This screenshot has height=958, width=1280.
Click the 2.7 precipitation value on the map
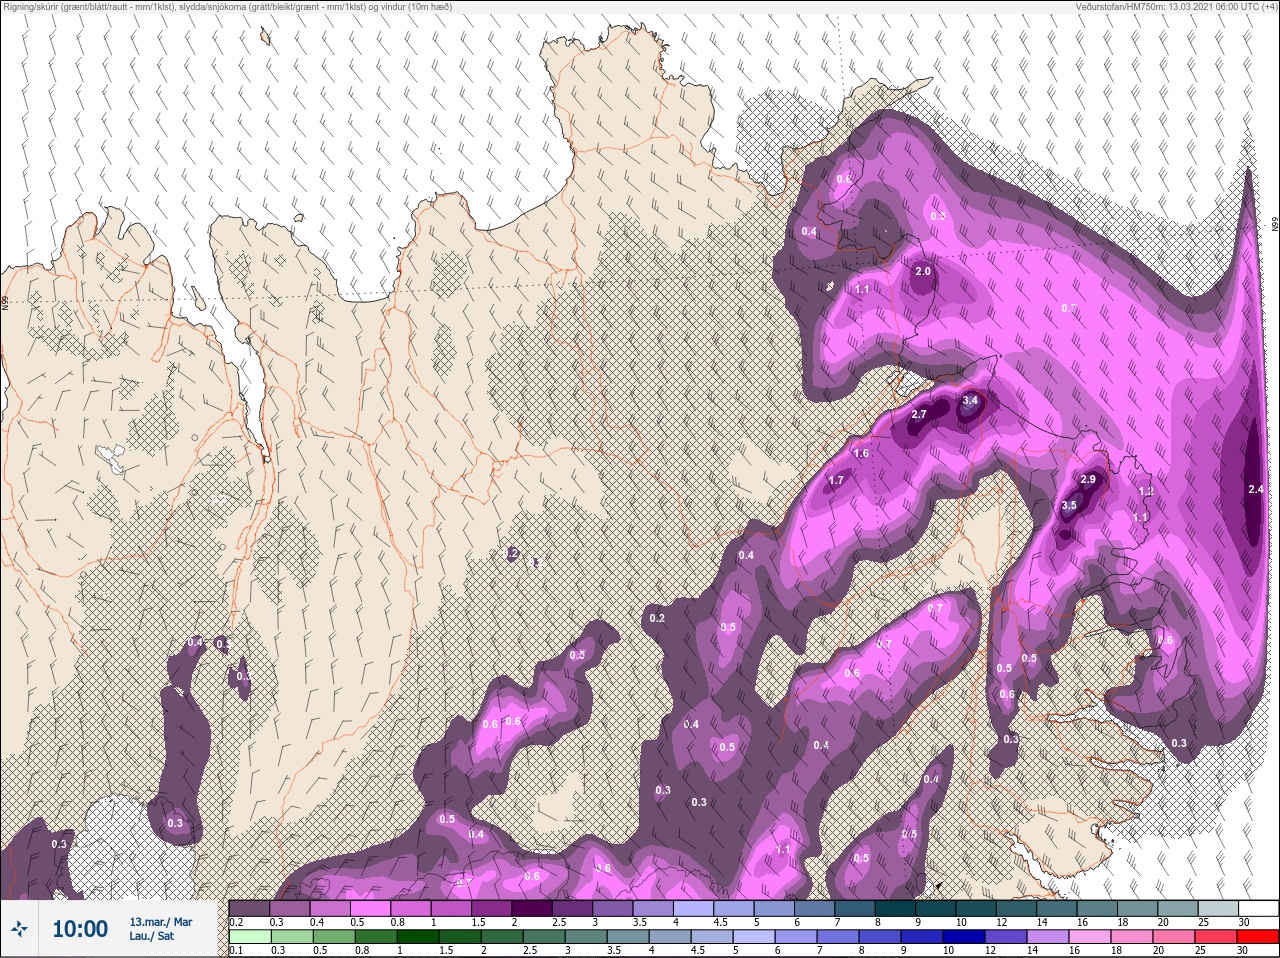[x=920, y=414]
